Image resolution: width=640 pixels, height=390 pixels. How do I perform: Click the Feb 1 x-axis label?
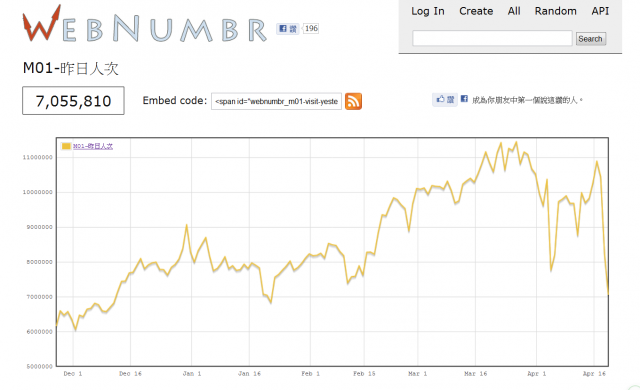point(310,374)
